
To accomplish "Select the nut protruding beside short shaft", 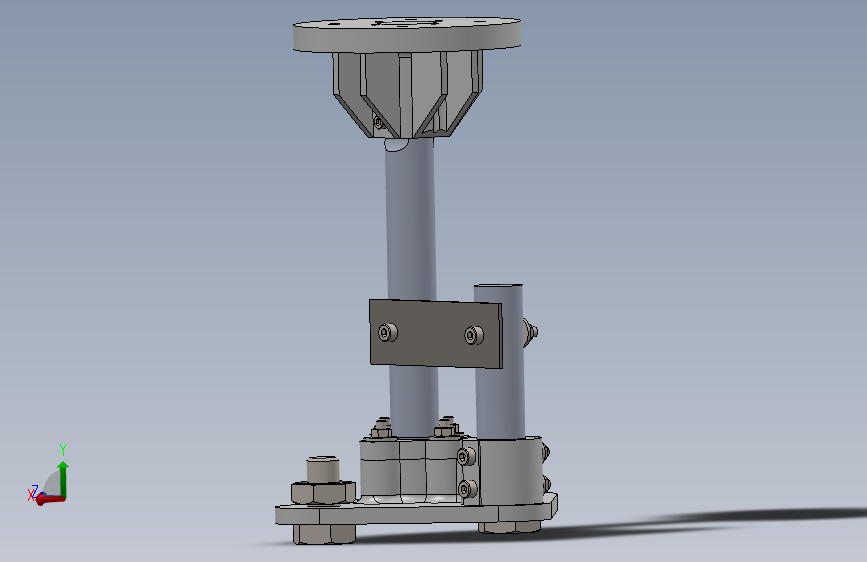I will coord(530,332).
